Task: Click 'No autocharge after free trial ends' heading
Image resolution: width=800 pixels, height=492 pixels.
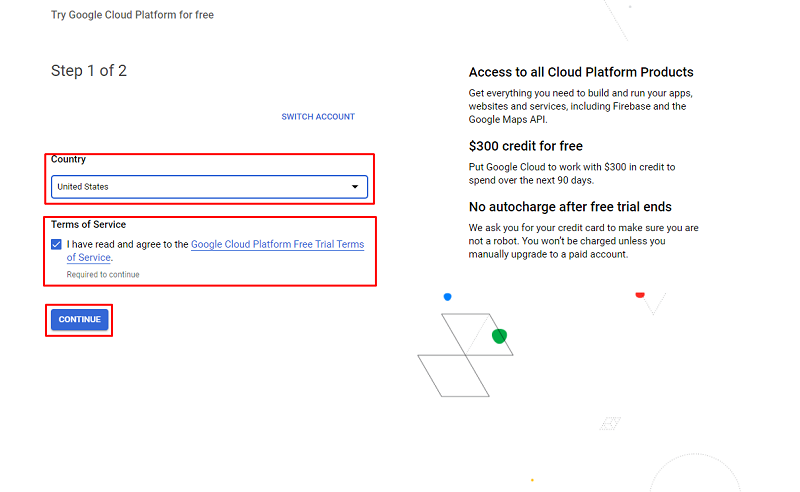Action: point(570,207)
